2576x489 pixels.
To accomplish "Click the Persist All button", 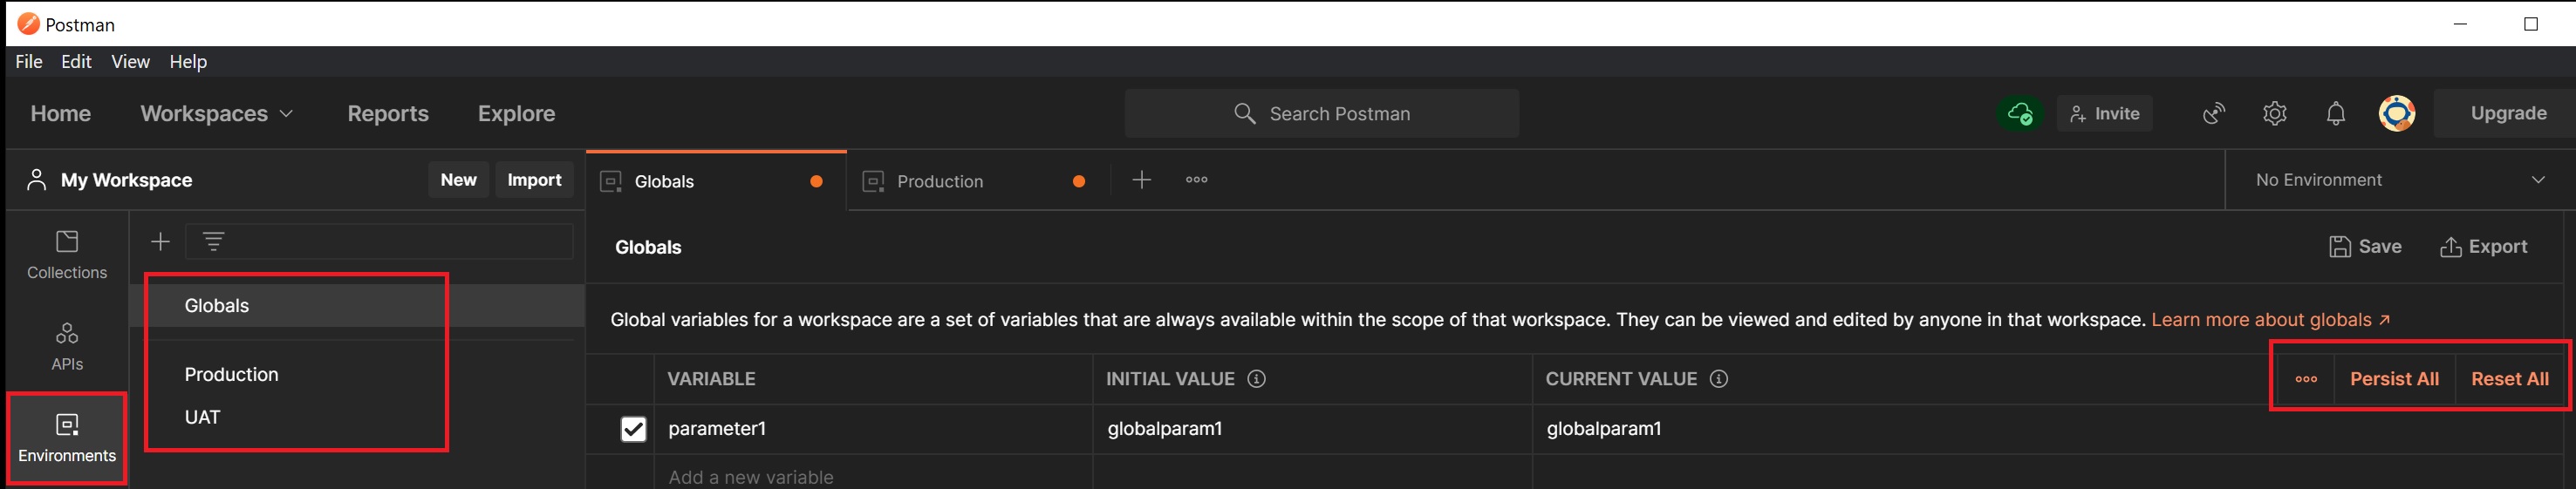I will 2393,379.
